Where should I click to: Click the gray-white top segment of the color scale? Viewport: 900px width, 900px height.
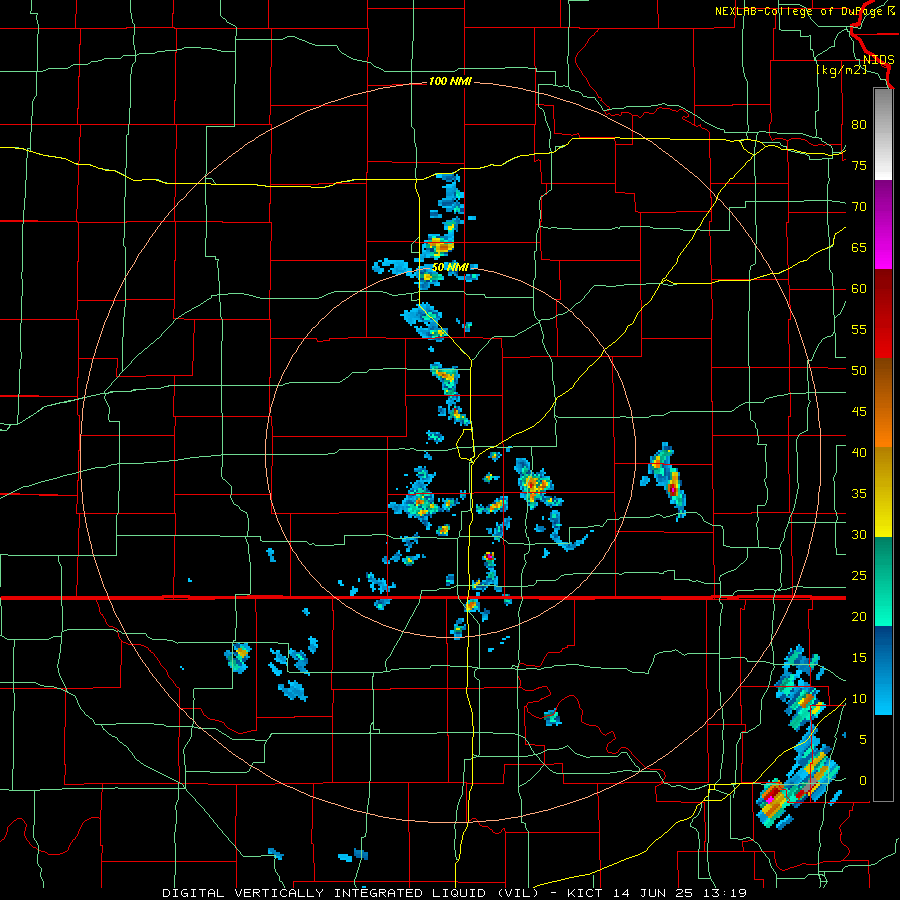click(883, 134)
